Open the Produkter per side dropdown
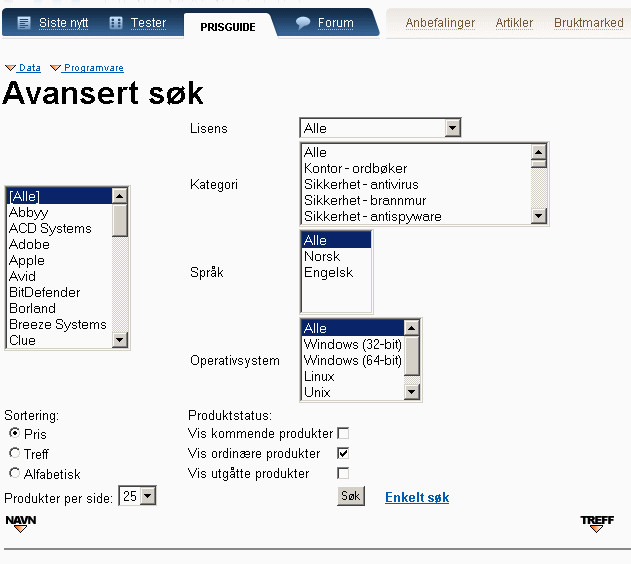 148,496
